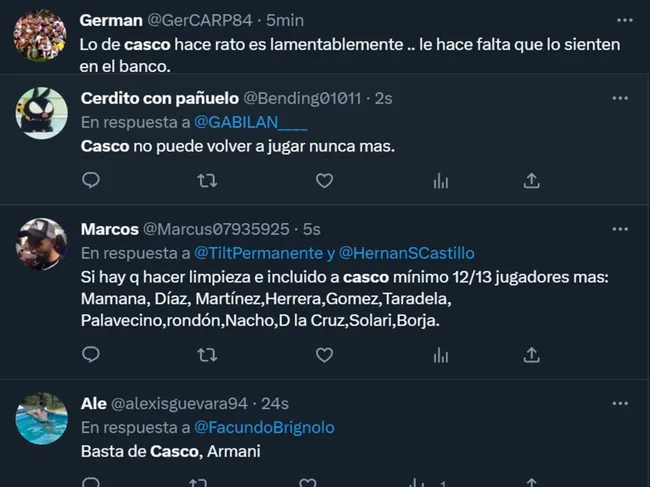Open the @FacundoBrignolo mention link
Screen dimensions: 650x487
[x=264, y=427]
